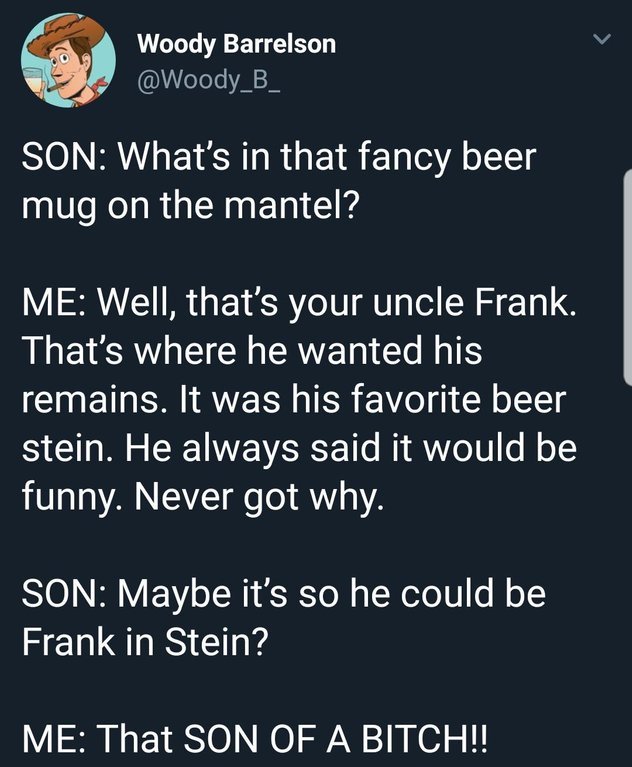Open the tweet options chevron dropdown
The image size is (632, 767).
(x=600, y=41)
